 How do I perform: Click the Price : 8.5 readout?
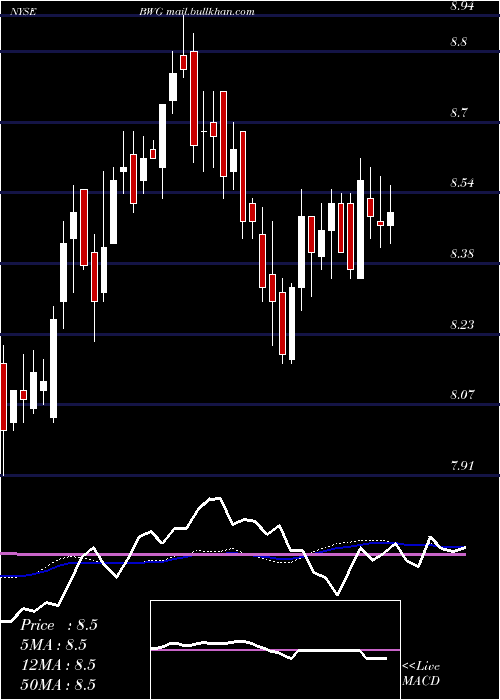[x=58, y=625]
